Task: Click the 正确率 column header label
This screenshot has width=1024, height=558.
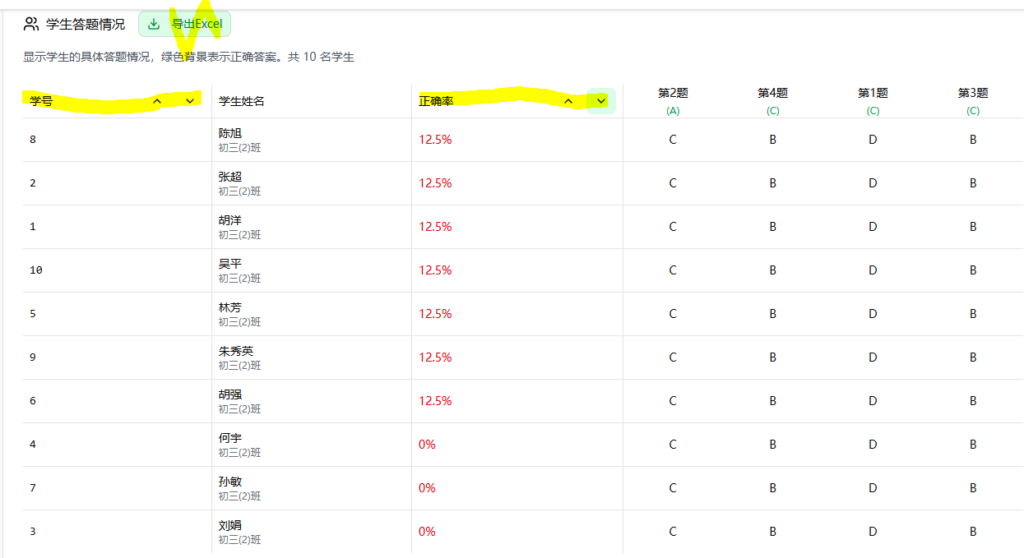Action: point(436,101)
